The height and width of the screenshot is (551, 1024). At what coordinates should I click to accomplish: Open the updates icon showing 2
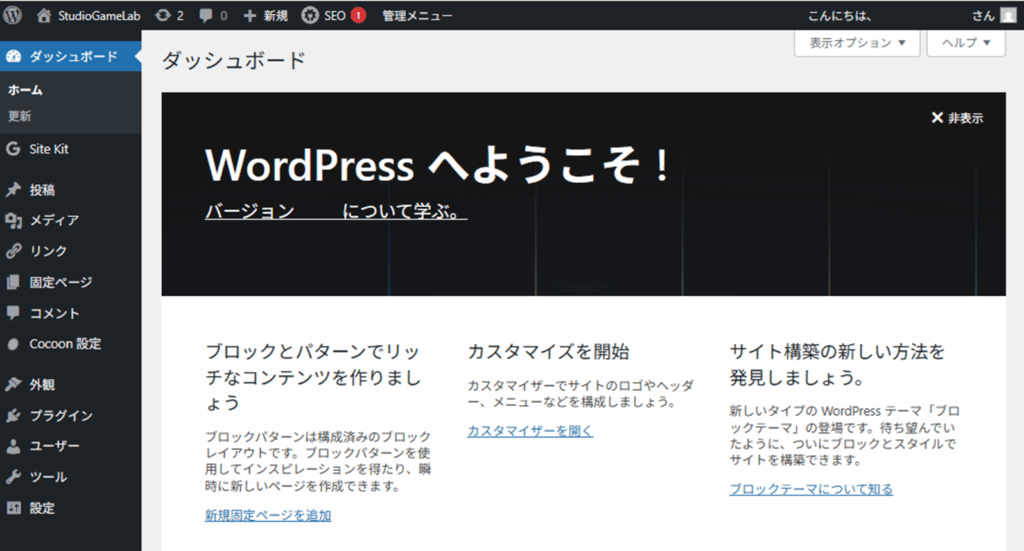point(163,15)
